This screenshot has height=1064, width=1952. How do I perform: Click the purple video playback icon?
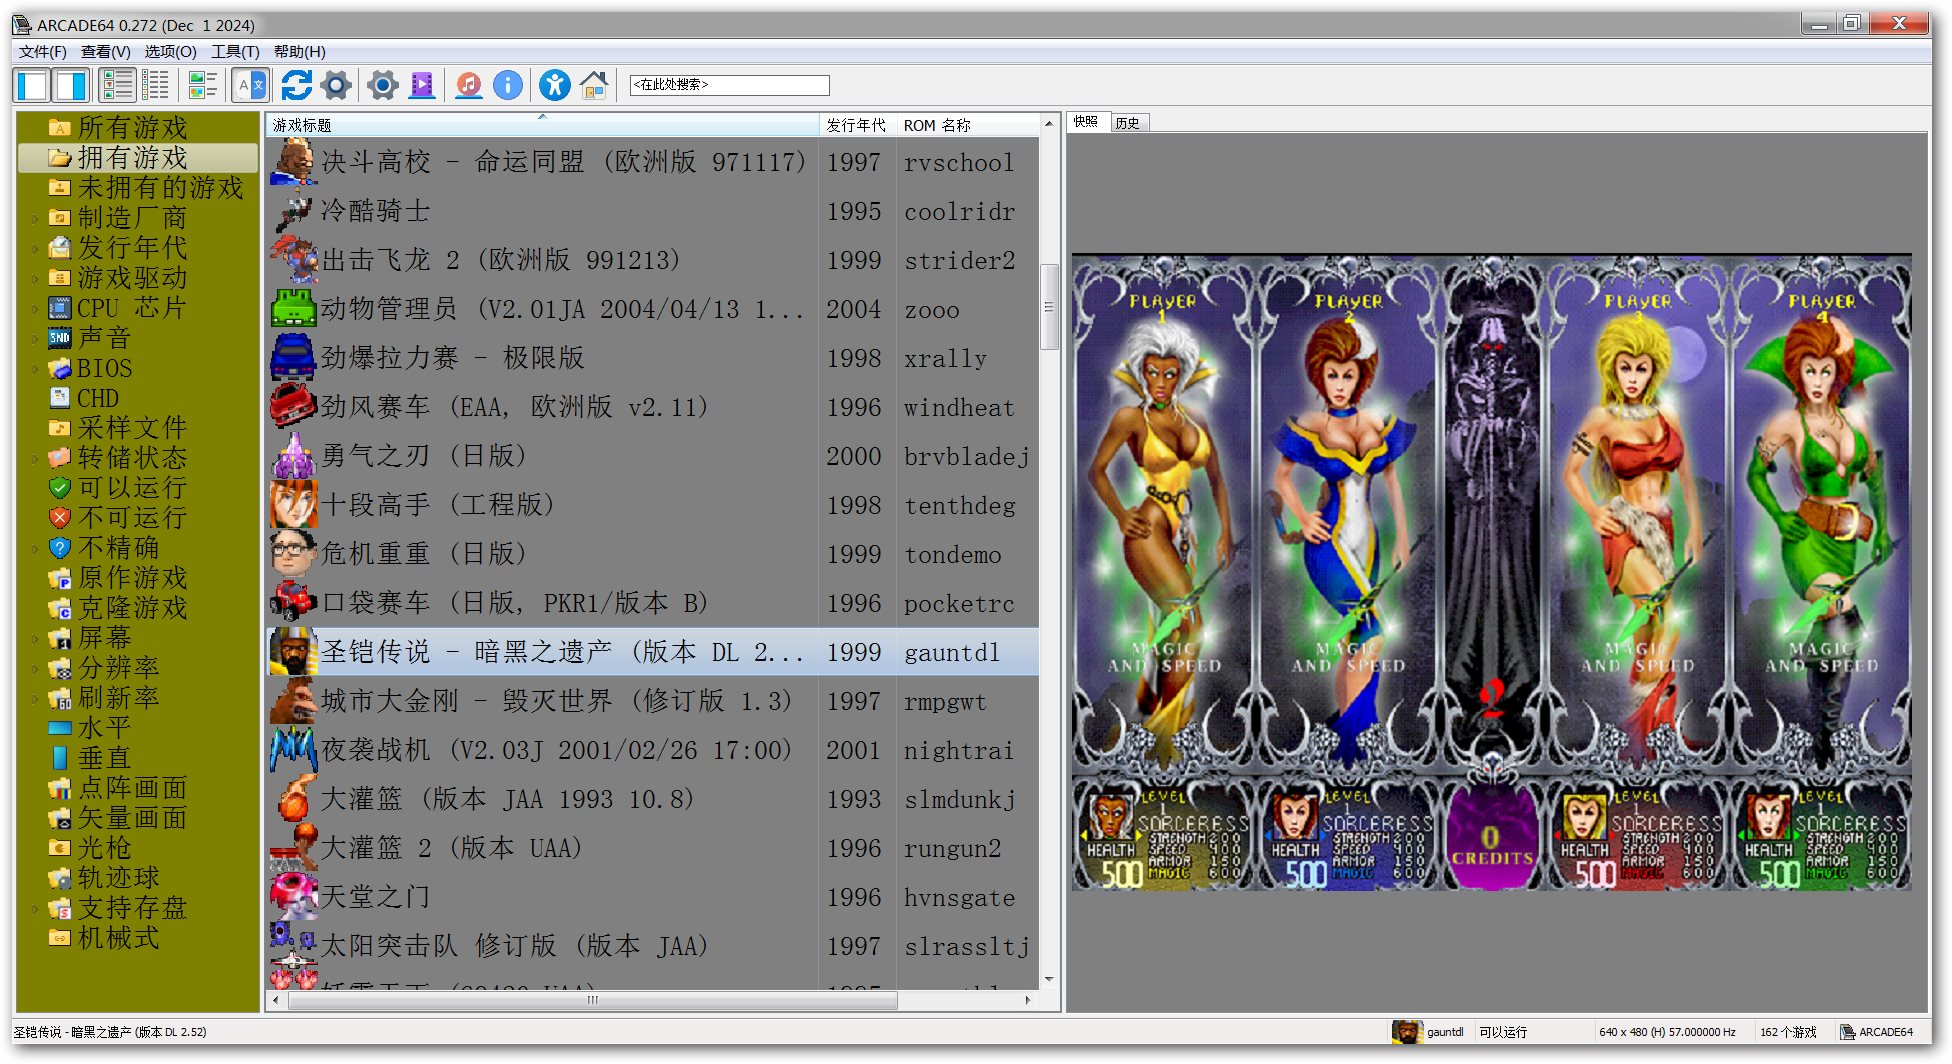pyautogui.click(x=423, y=85)
